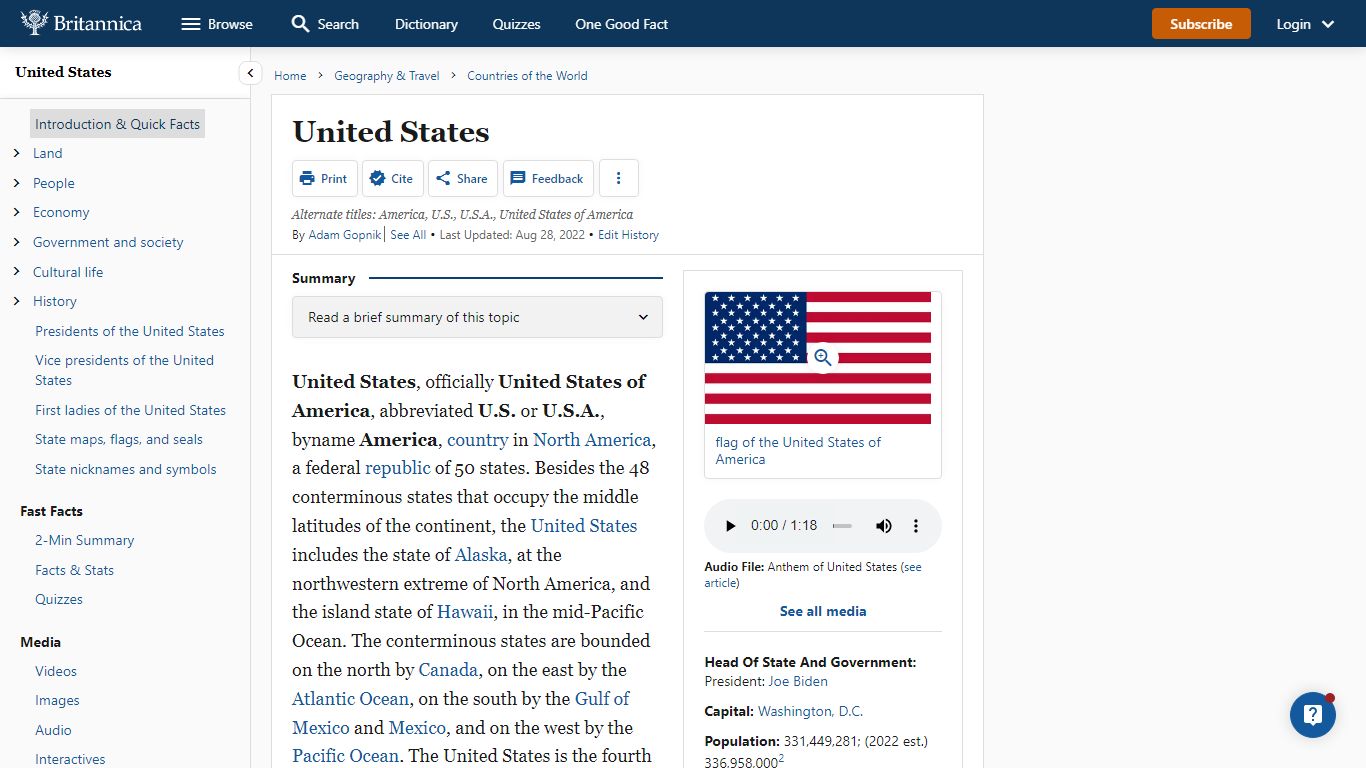Click the orange Subscribe button
Viewport: 1366px width, 768px height.
(1201, 24)
